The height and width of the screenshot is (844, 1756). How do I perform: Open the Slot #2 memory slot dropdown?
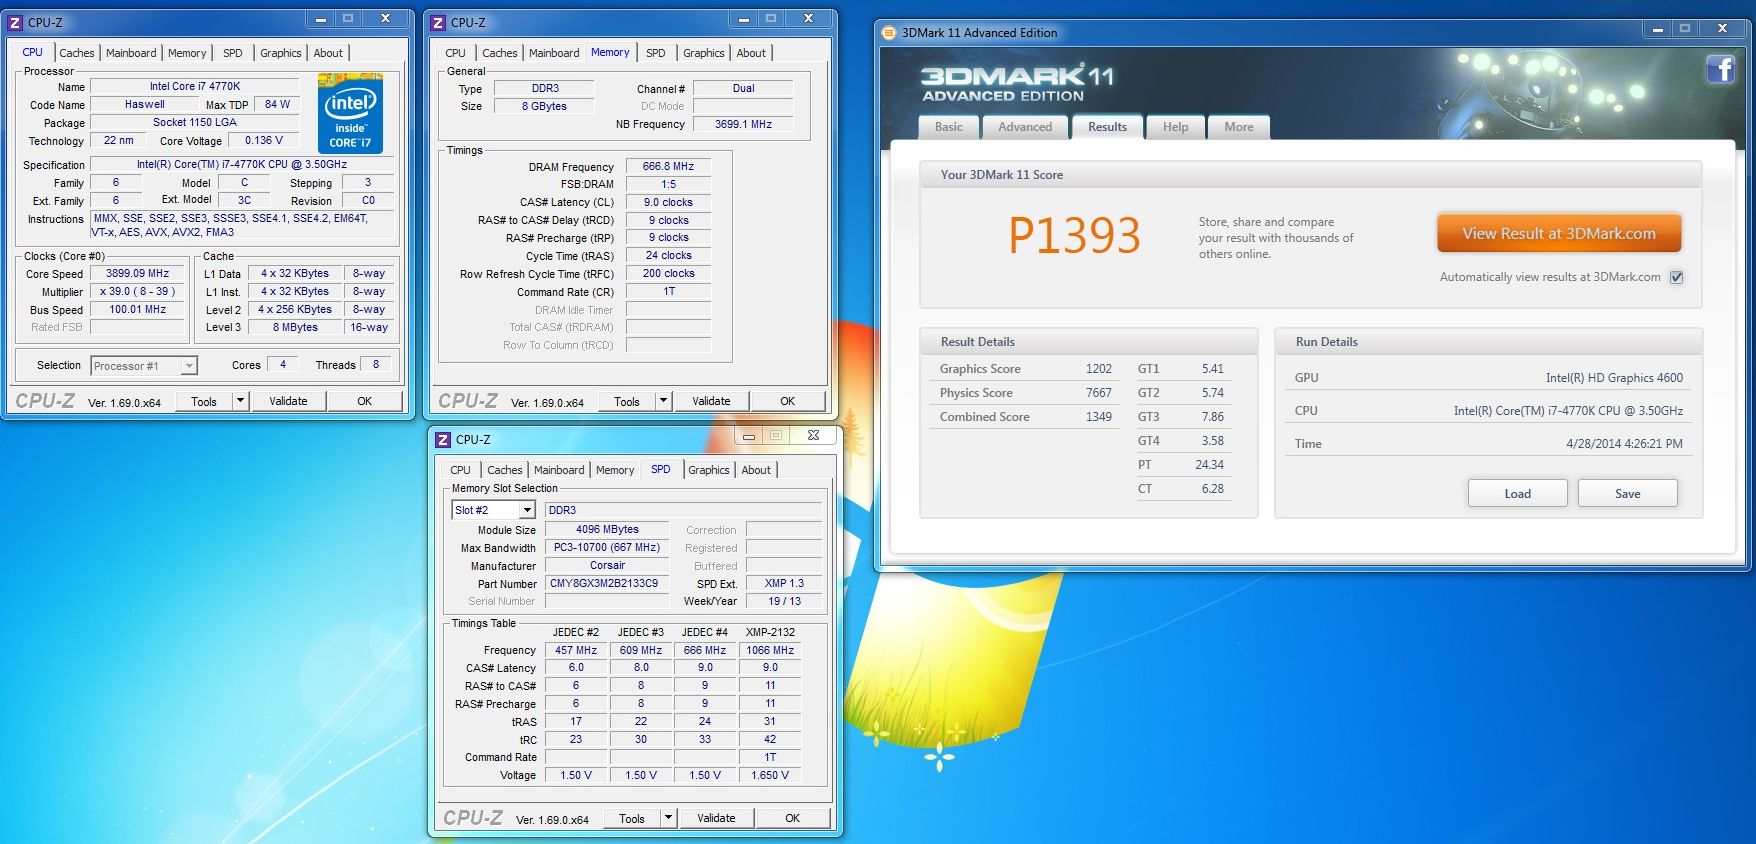(527, 510)
